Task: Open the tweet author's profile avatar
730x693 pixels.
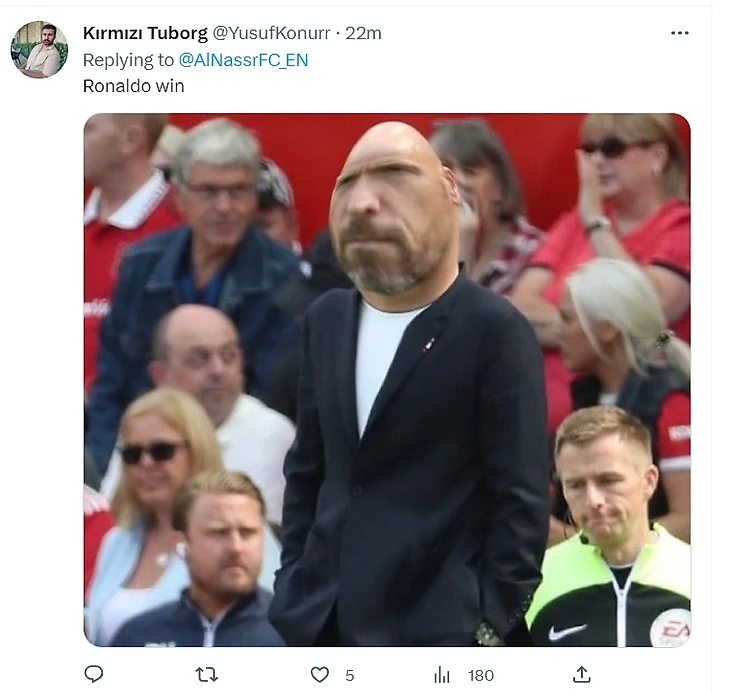Action: [40, 49]
